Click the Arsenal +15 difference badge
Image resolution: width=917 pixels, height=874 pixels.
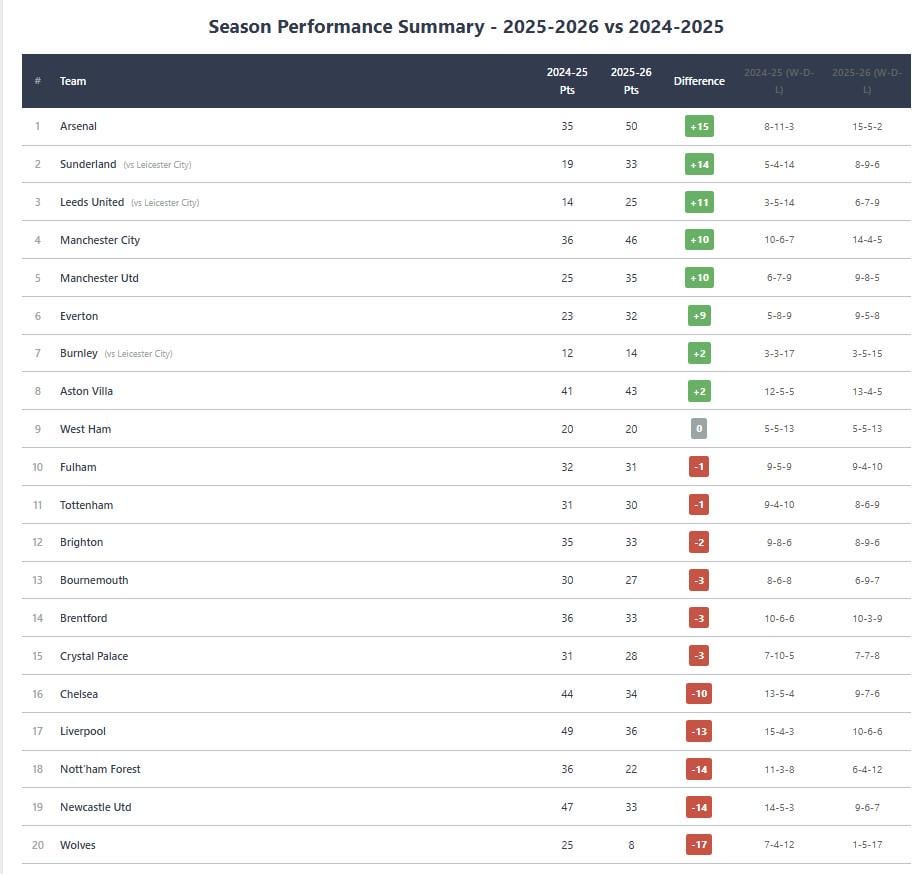[x=699, y=126]
